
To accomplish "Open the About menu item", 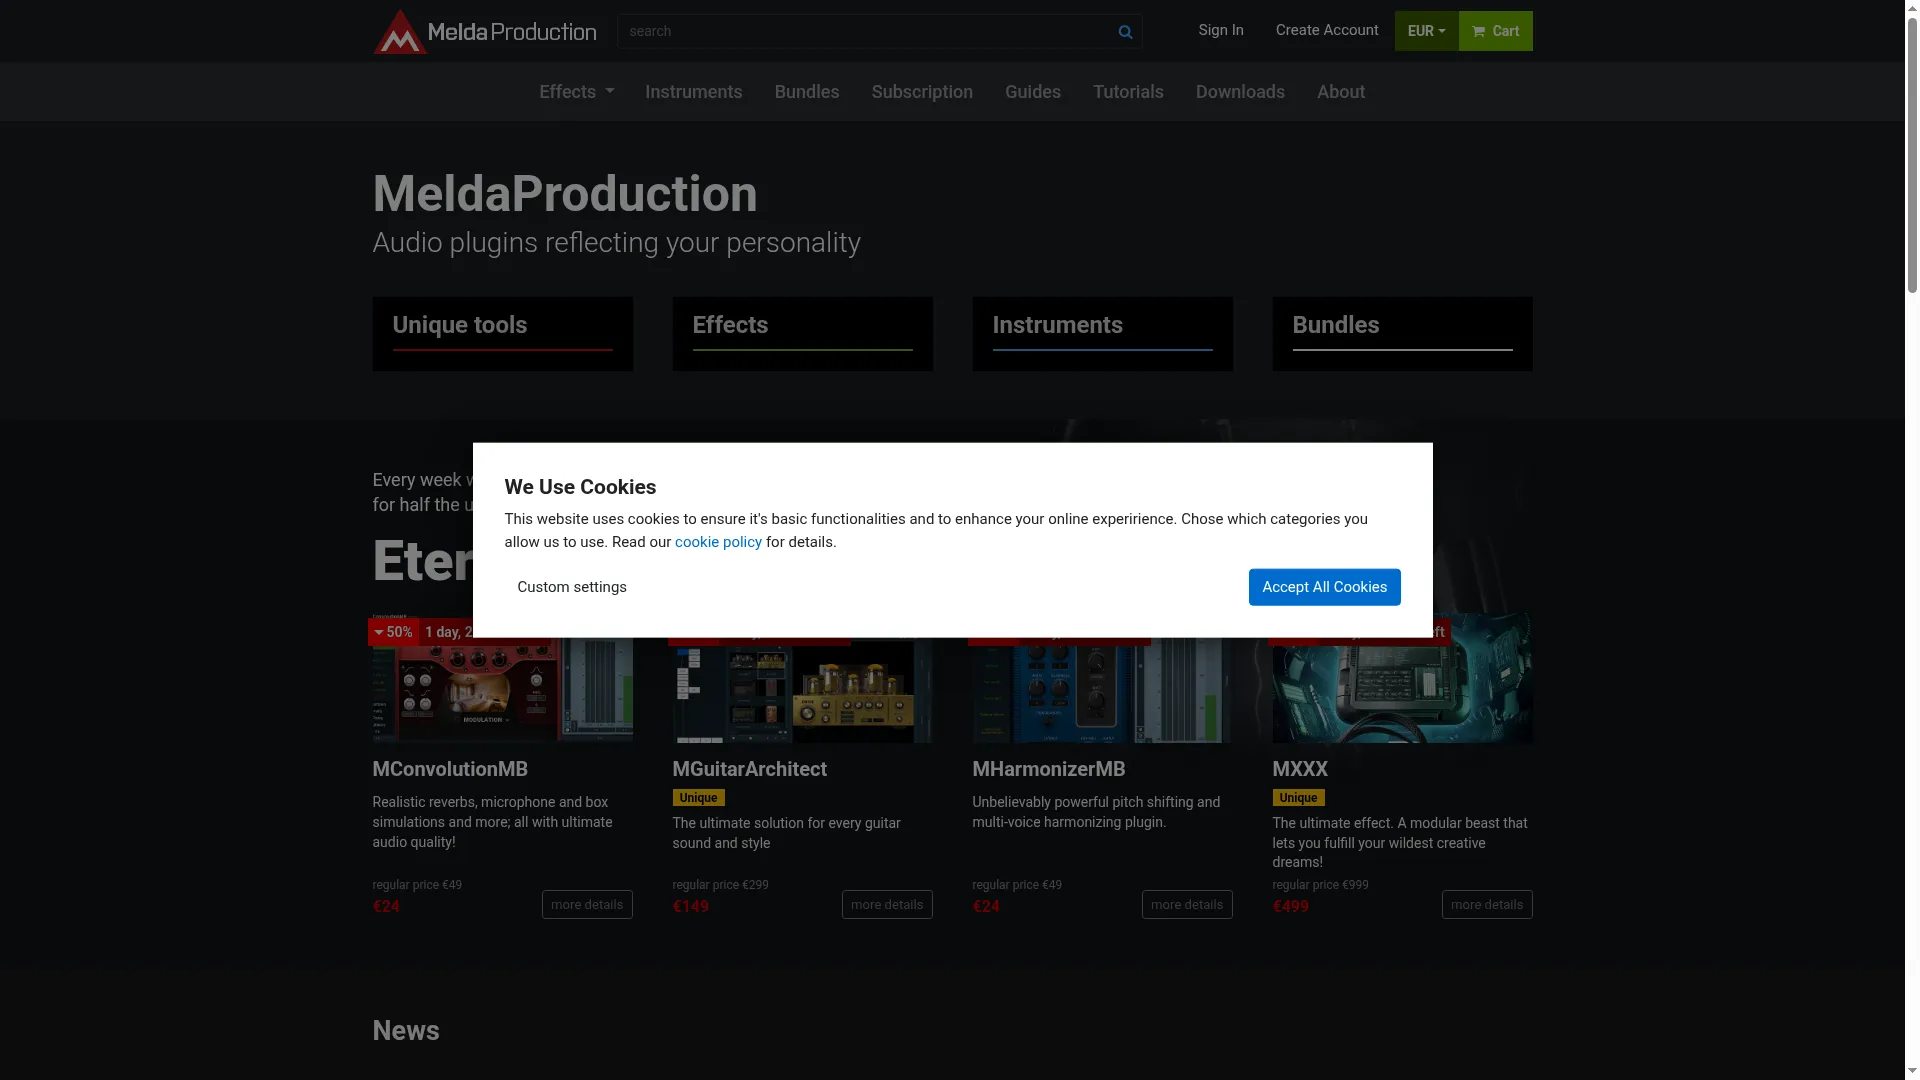I will (x=1340, y=92).
